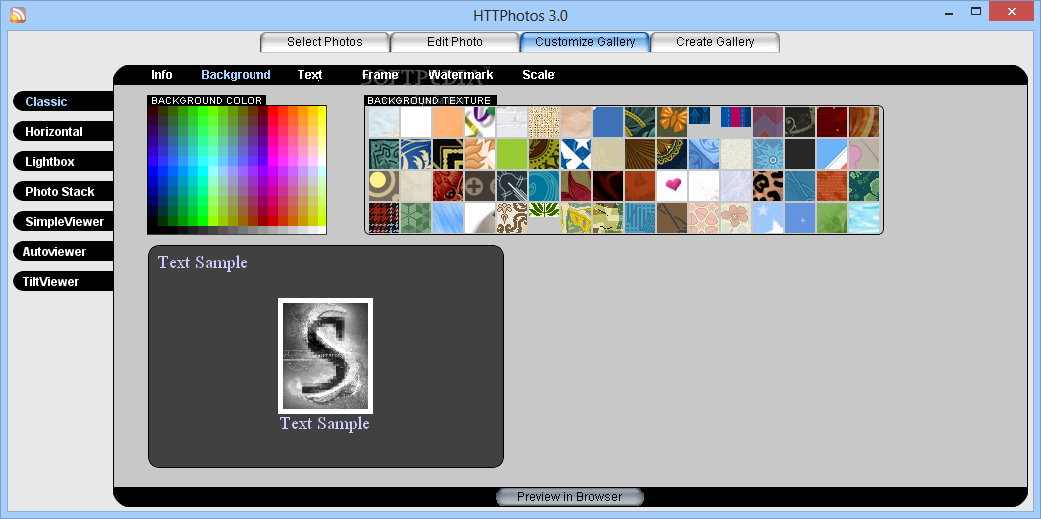Apply the green grass texture

tap(833, 218)
